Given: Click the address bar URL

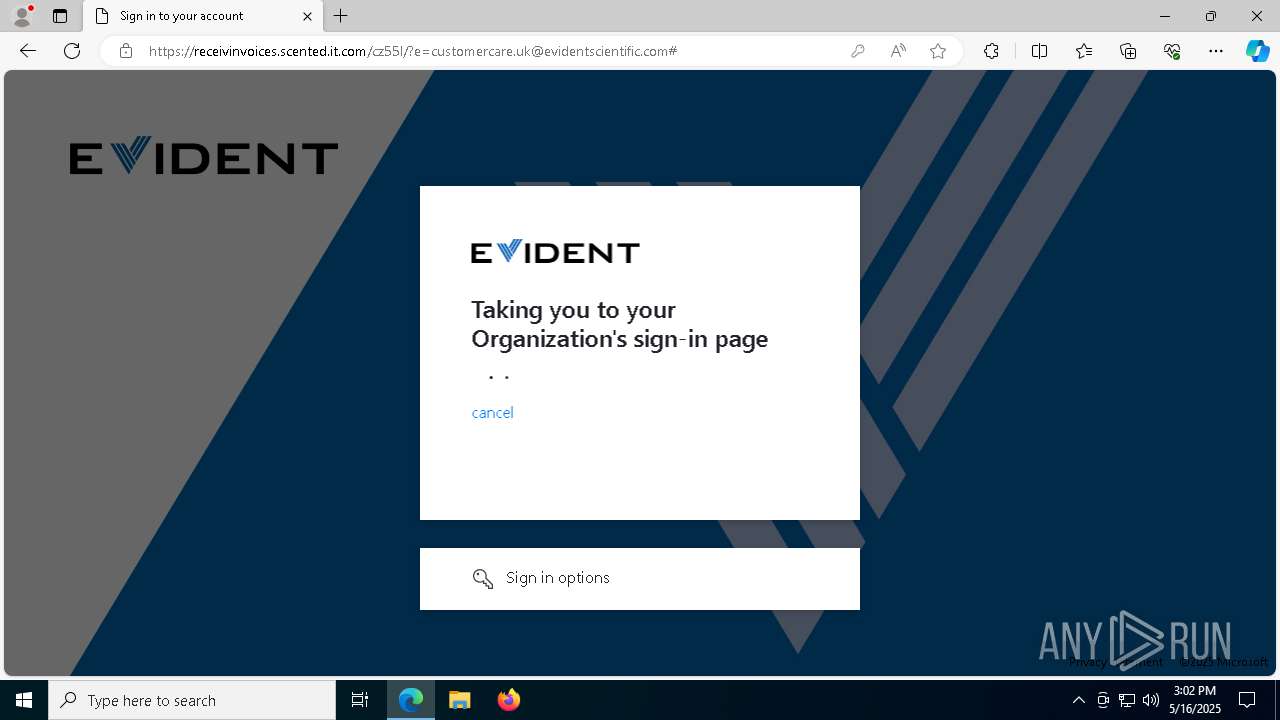Looking at the screenshot, I should coord(413,51).
